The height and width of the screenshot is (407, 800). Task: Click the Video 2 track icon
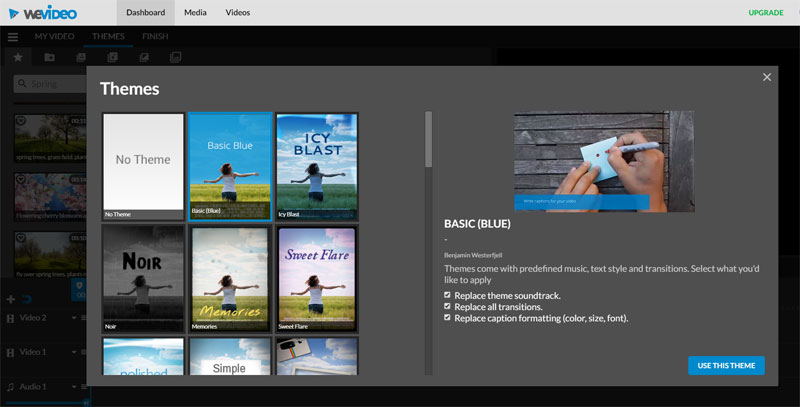pyautogui.click(x=10, y=318)
